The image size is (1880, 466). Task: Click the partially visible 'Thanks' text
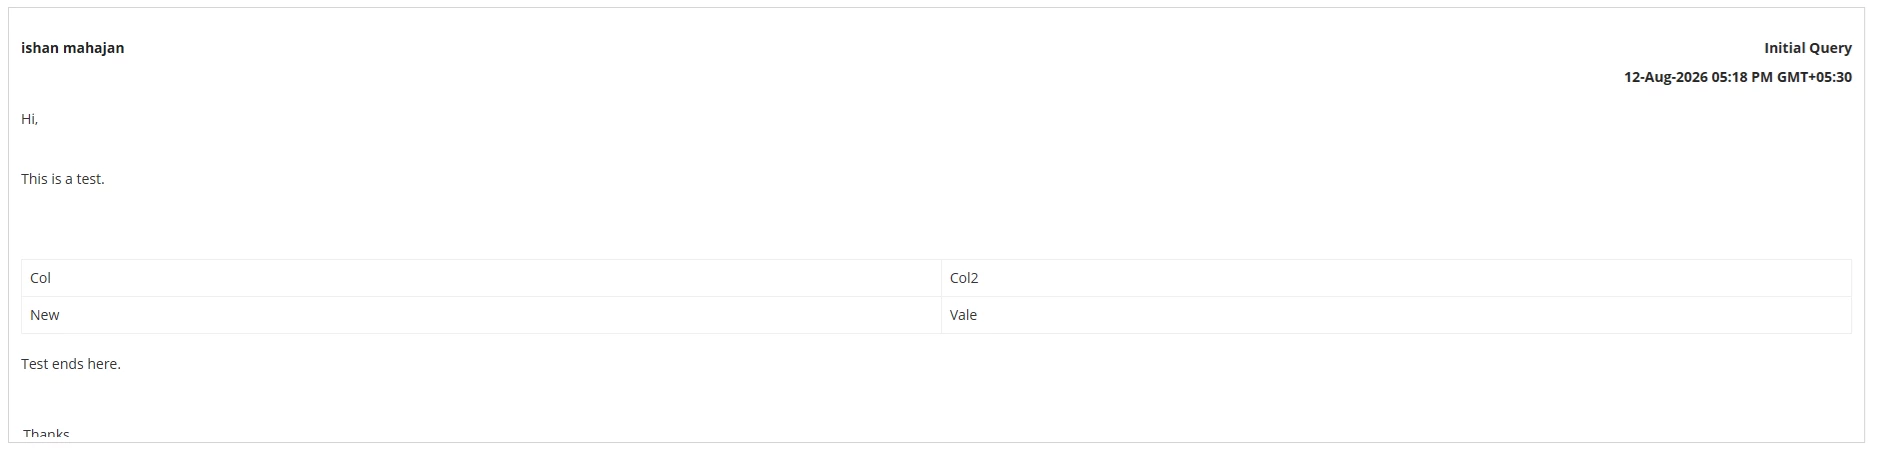pyautogui.click(x=46, y=434)
